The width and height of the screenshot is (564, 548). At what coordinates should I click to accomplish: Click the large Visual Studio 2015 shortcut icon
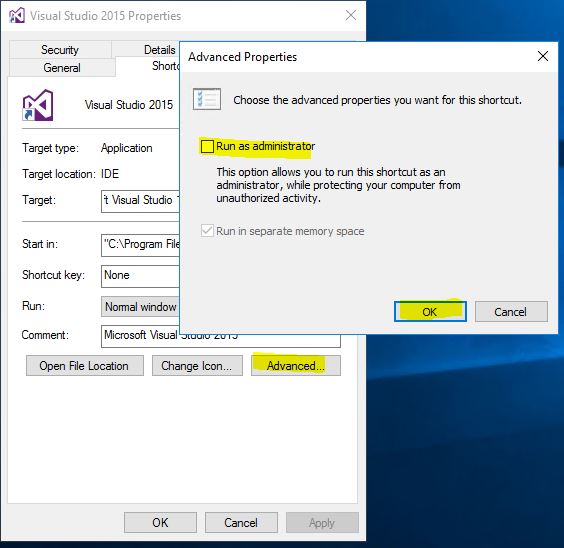pos(38,105)
